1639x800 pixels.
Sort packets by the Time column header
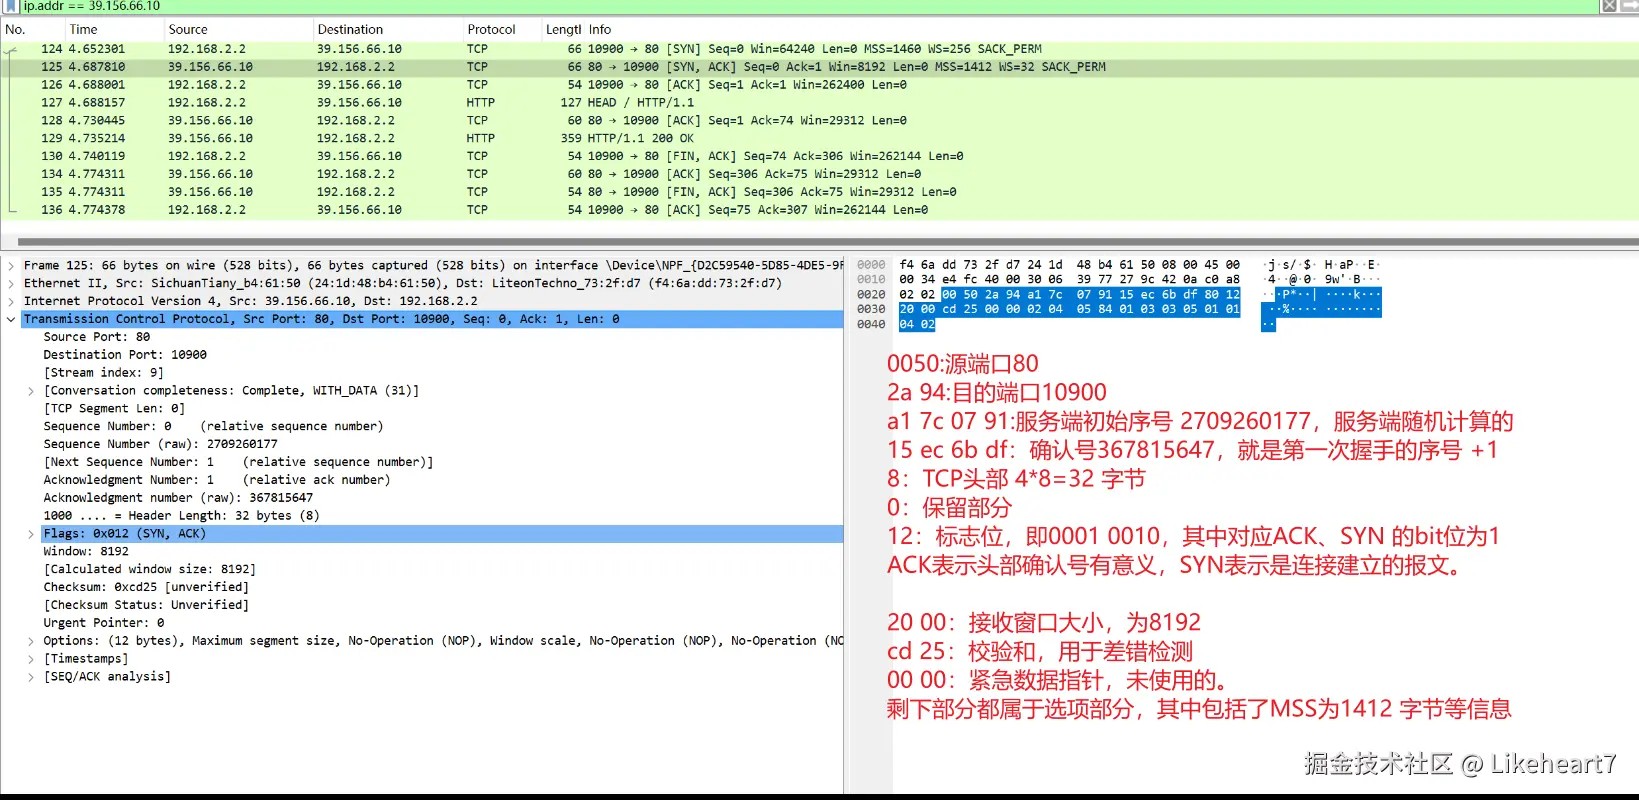(84, 30)
